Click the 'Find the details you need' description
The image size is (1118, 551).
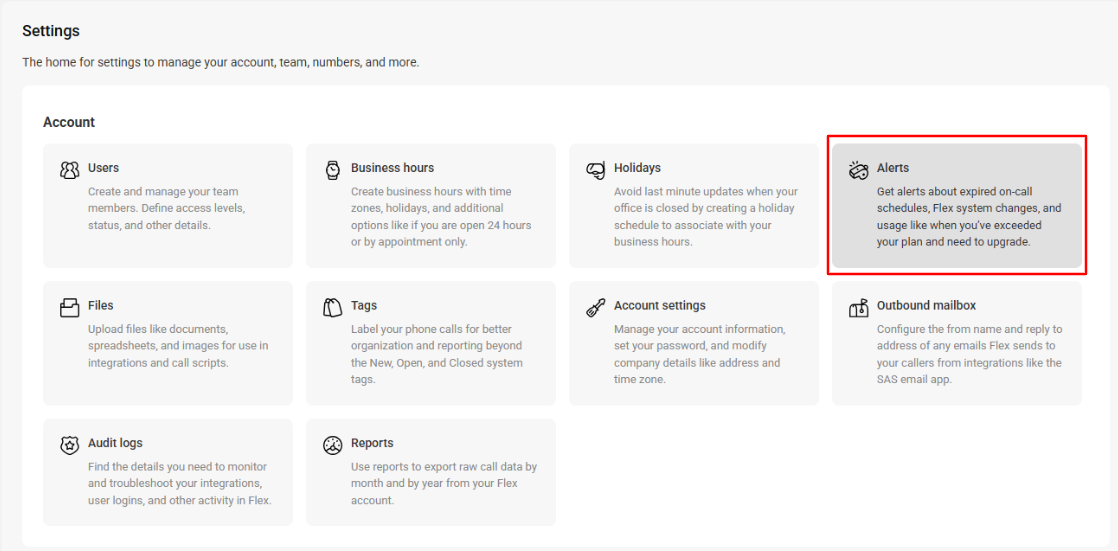pos(180,483)
